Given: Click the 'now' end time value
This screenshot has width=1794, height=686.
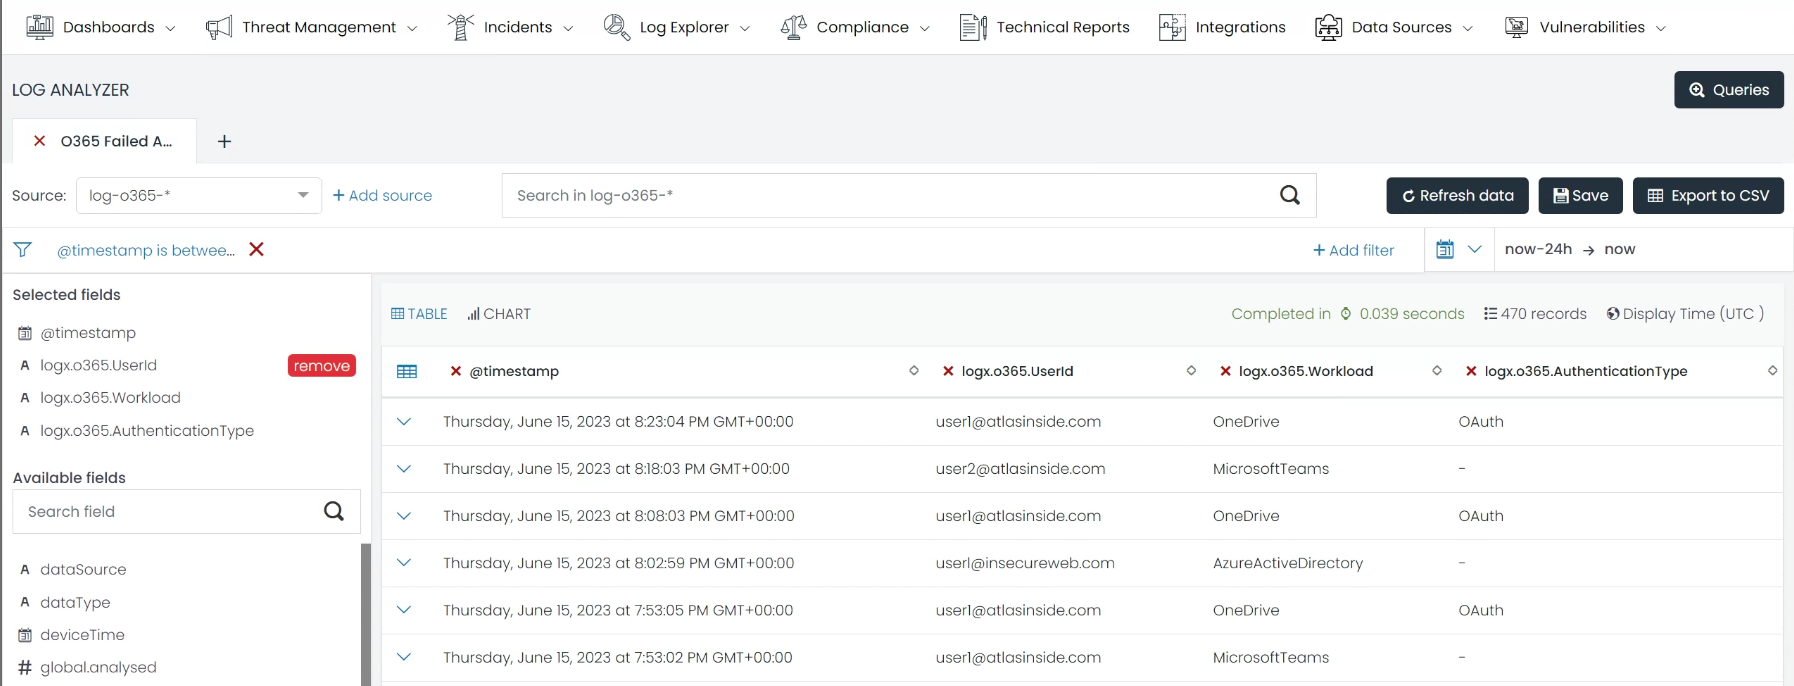Looking at the screenshot, I should [x=1620, y=249].
